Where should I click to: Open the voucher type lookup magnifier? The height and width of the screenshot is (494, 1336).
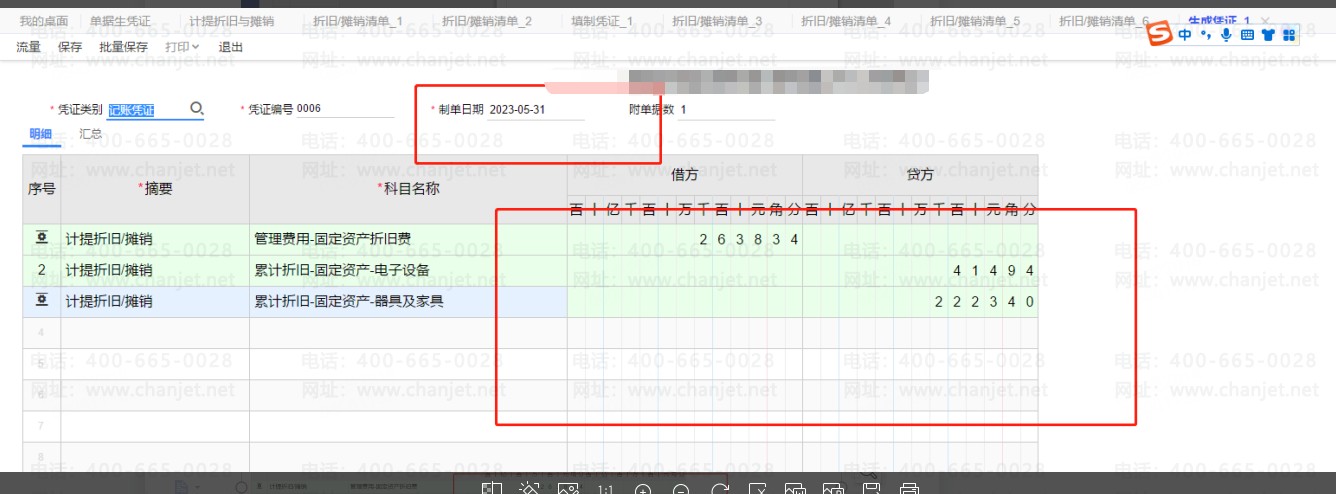point(197,108)
